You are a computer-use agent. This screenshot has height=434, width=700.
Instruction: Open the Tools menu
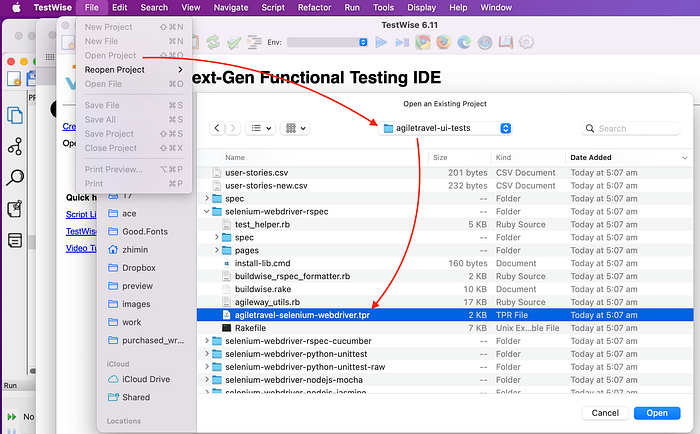click(x=383, y=8)
